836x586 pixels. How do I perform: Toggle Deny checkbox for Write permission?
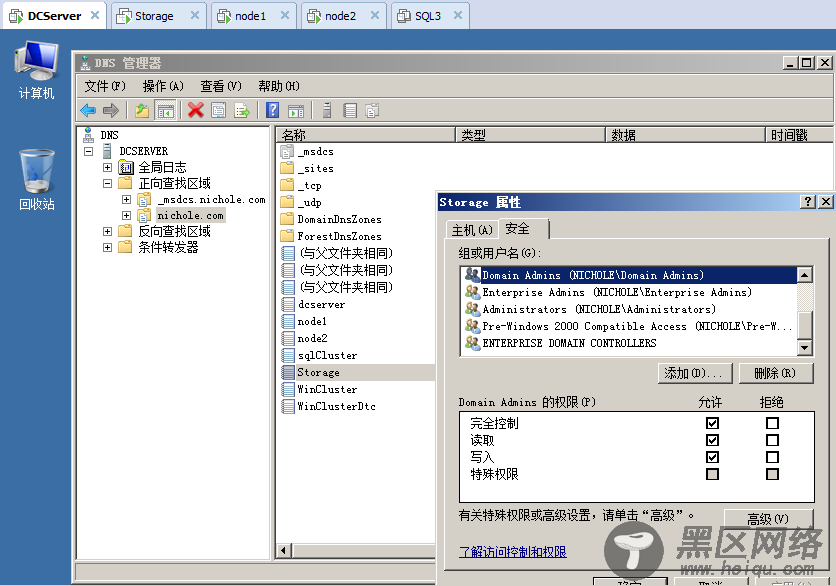[772, 457]
